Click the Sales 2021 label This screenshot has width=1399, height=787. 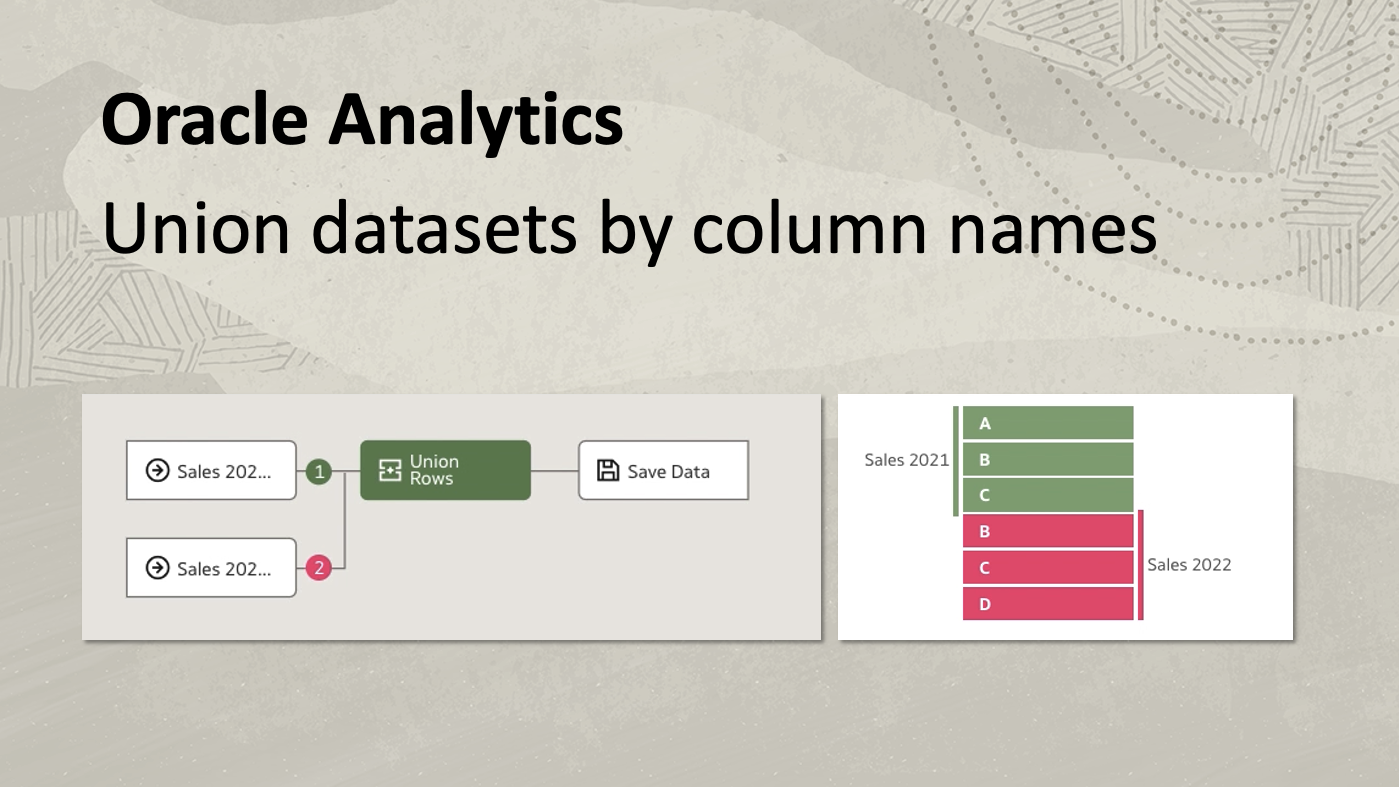[x=906, y=460]
